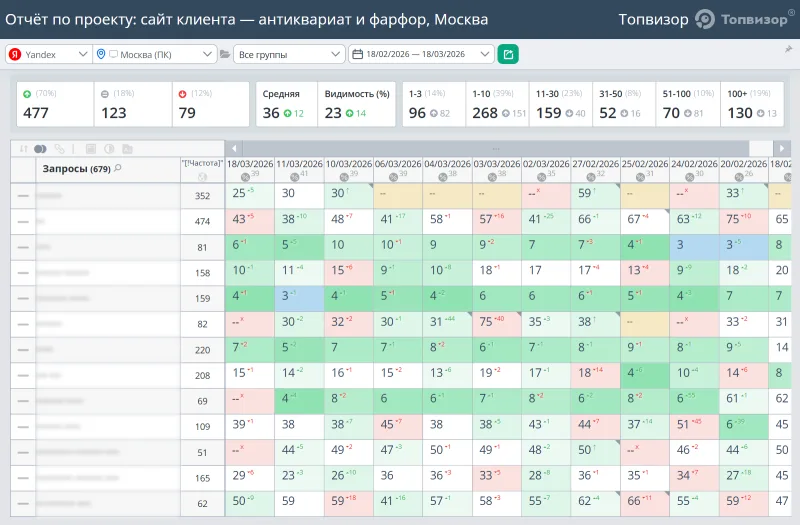The height and width of the screenshot is (525, 800).
Task: Open the Yandex search engine dropdown
Action: click(x=48, y=54)
